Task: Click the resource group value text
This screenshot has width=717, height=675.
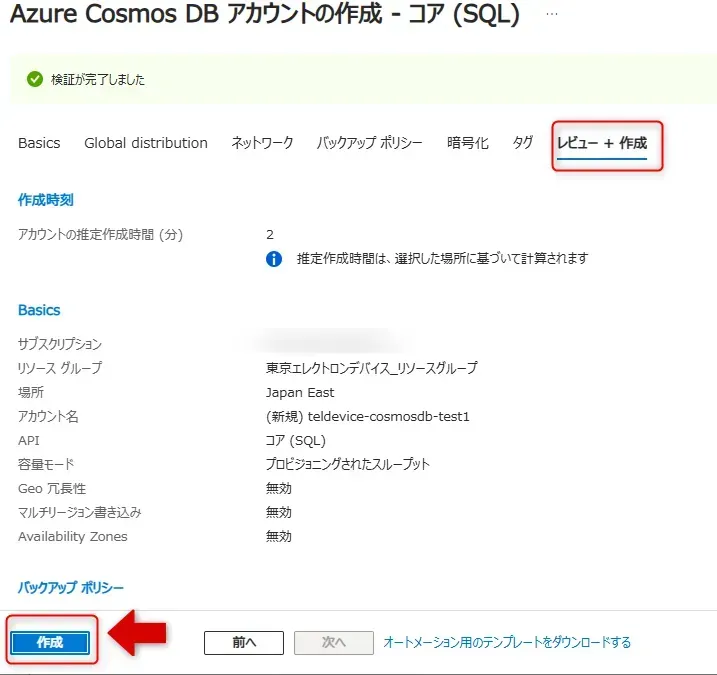Action: [372, 368]
